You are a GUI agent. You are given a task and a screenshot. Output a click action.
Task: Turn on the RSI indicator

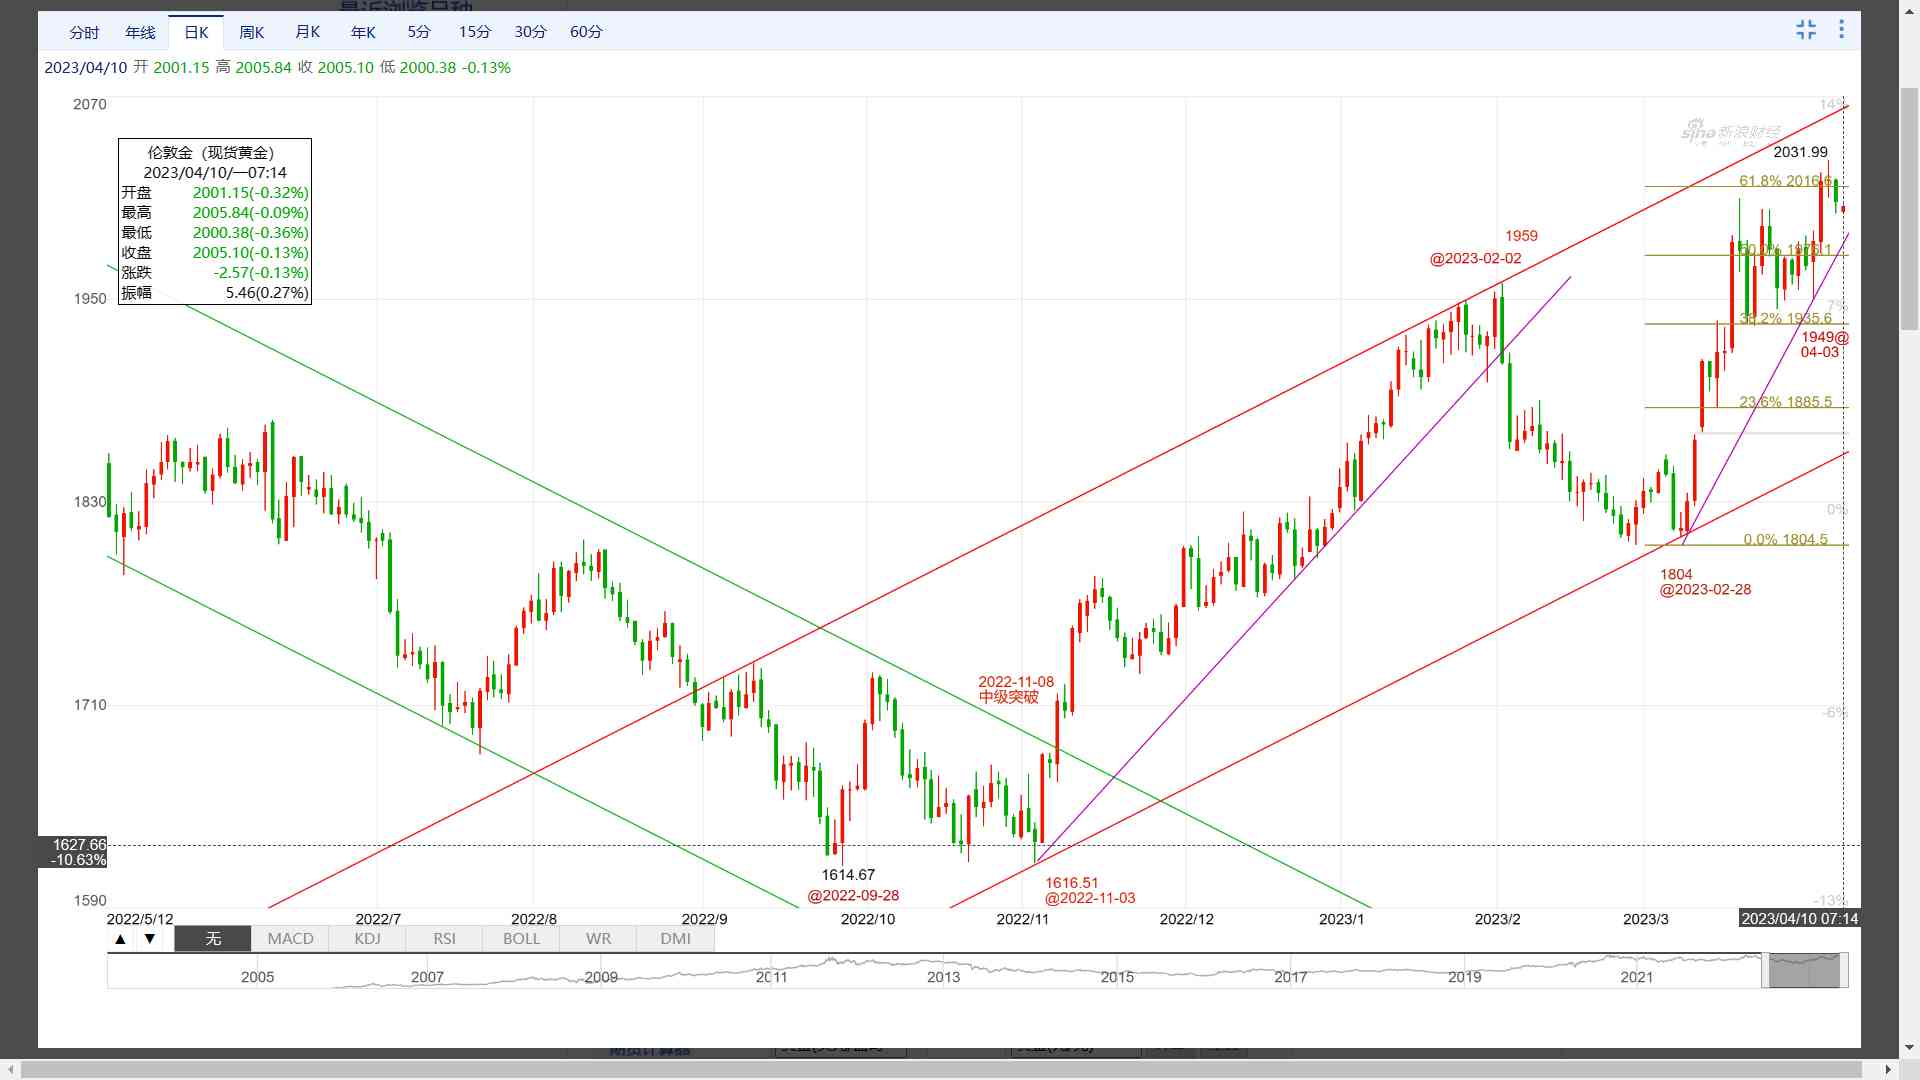pos(444,939)
